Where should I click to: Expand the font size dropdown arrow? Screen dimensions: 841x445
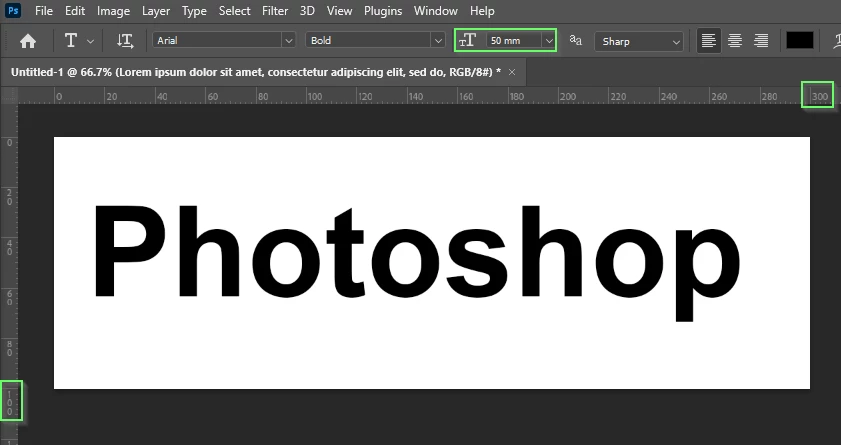(x=549, y=40)
